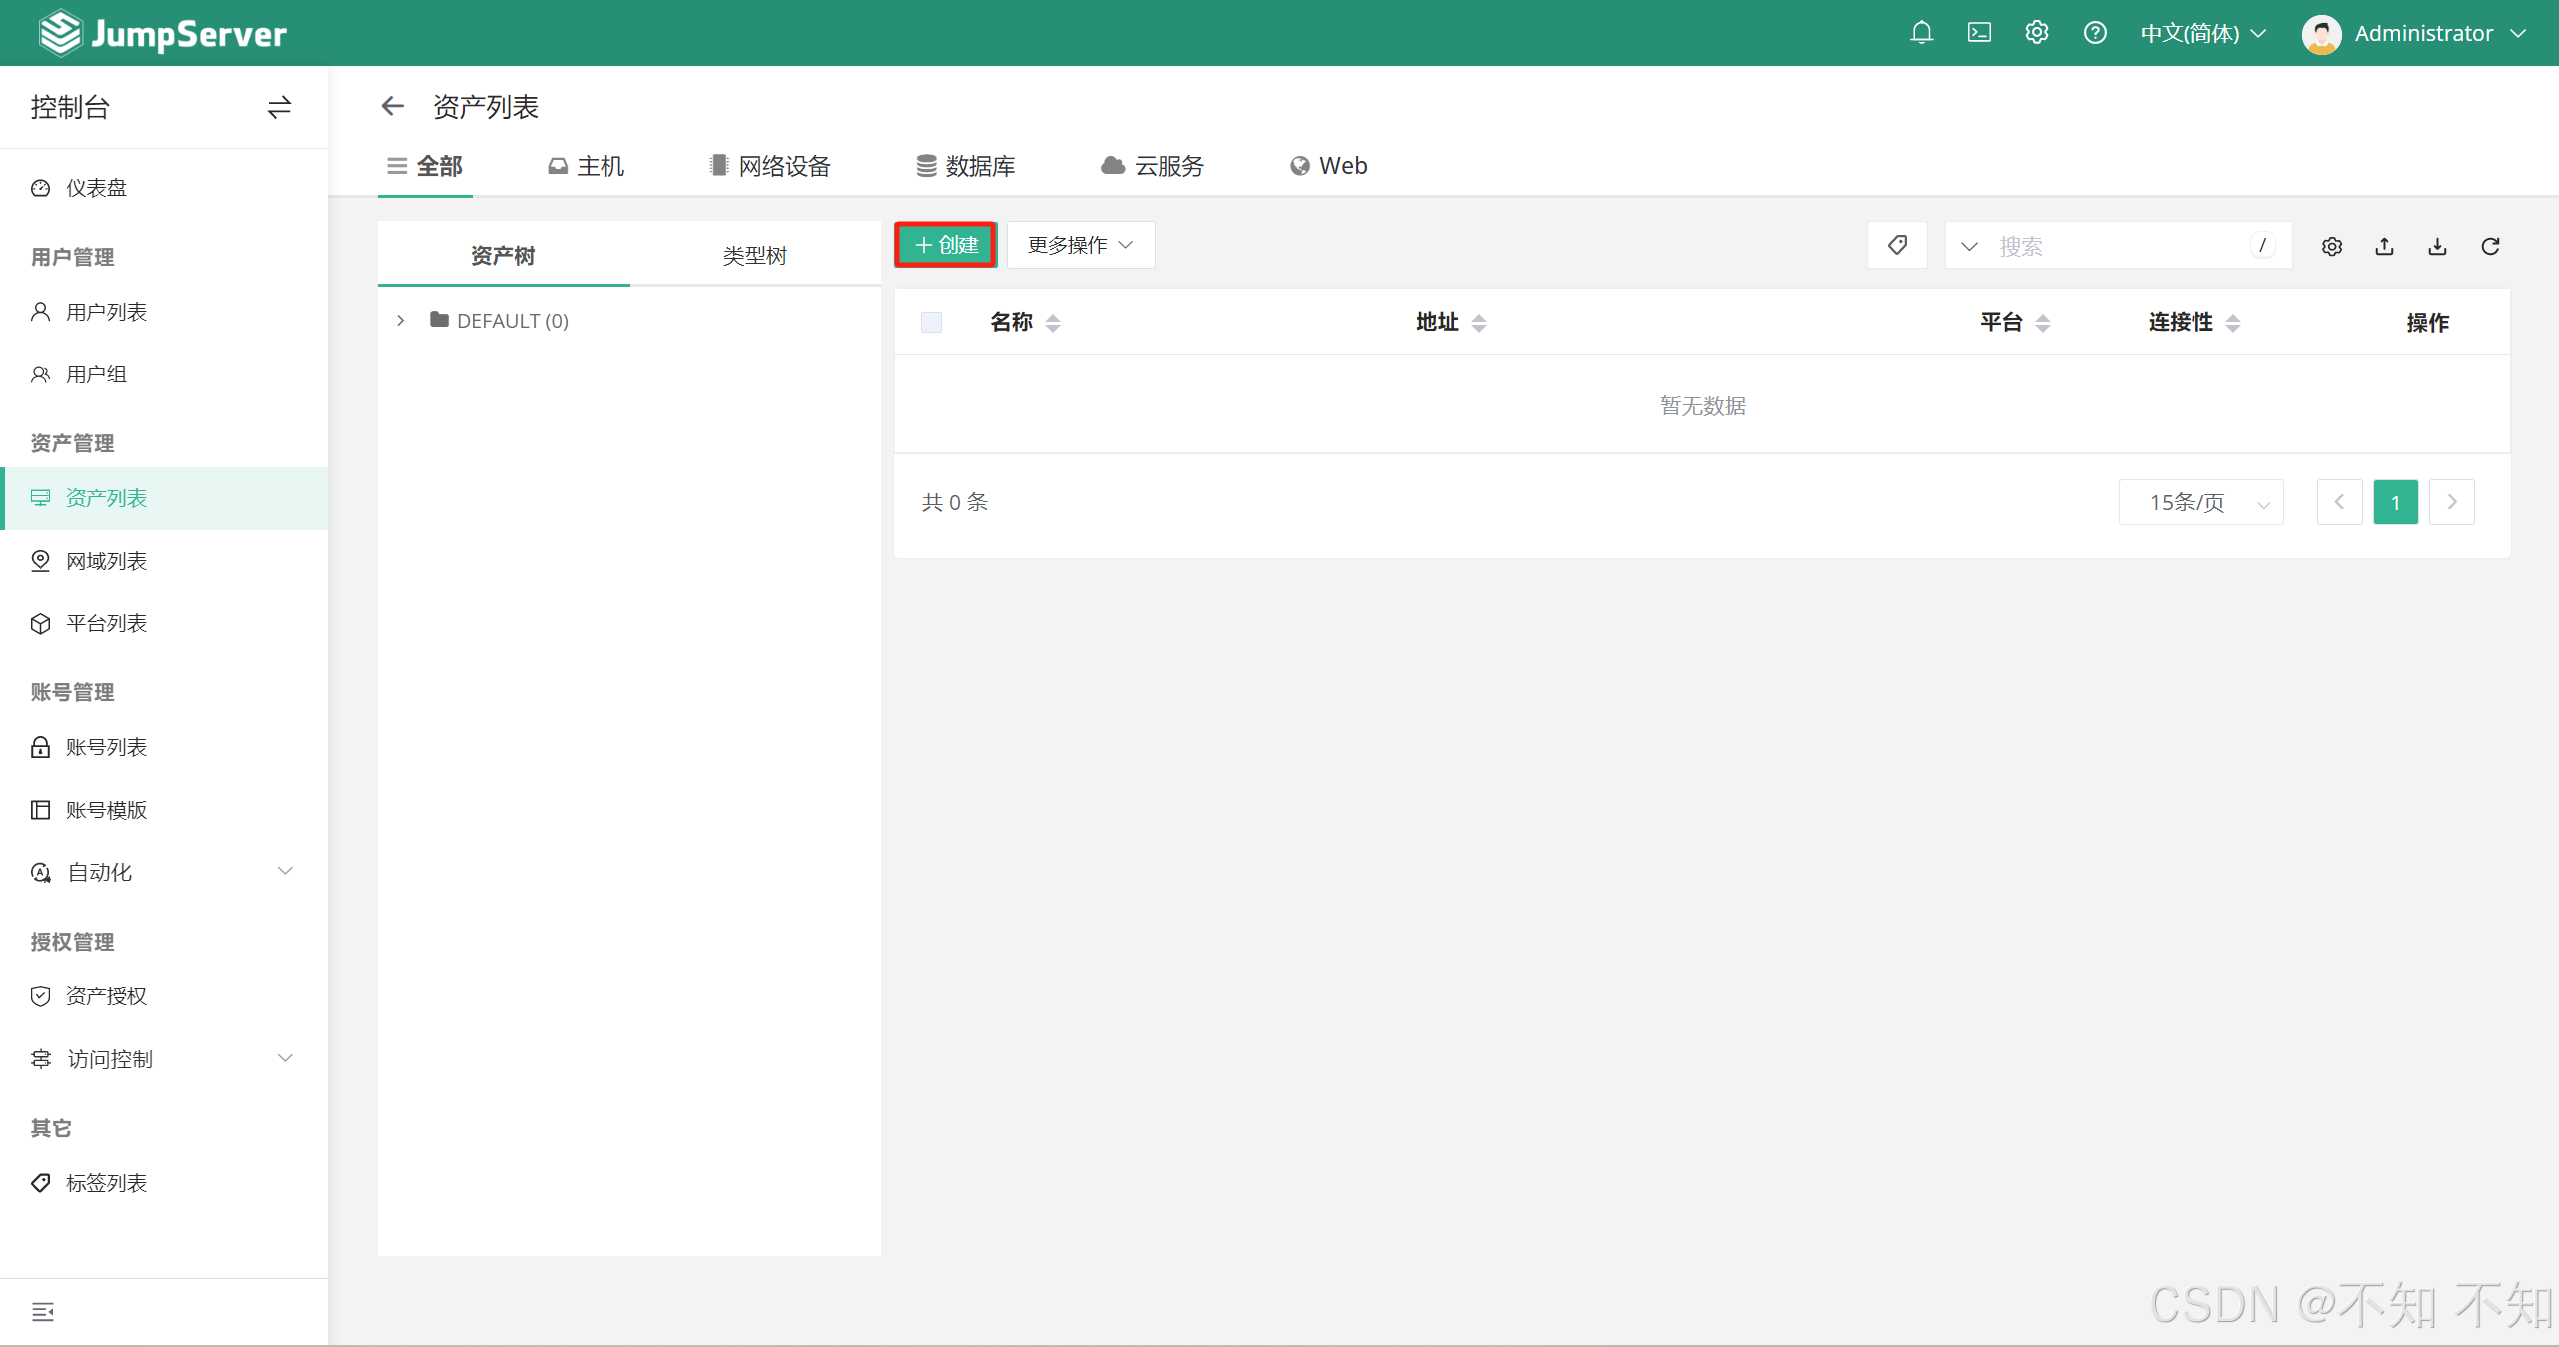
Task: Switch console view using swap arrows icon
Action: pos(279,107)
